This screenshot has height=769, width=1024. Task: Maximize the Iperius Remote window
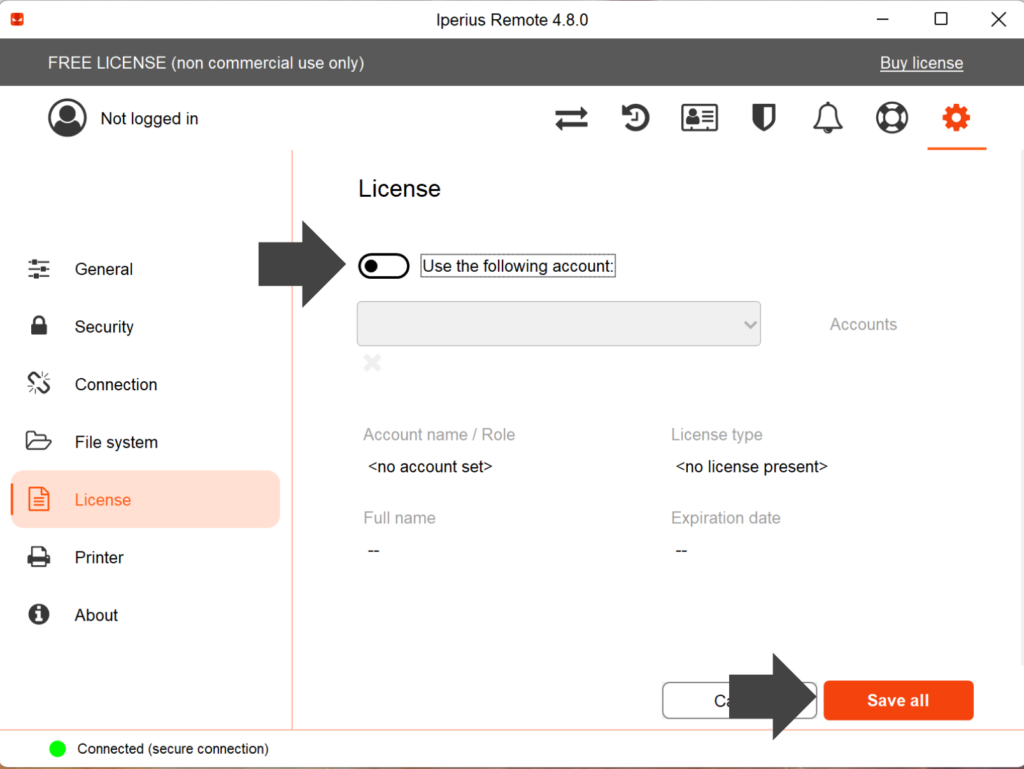tap(940, 20)
